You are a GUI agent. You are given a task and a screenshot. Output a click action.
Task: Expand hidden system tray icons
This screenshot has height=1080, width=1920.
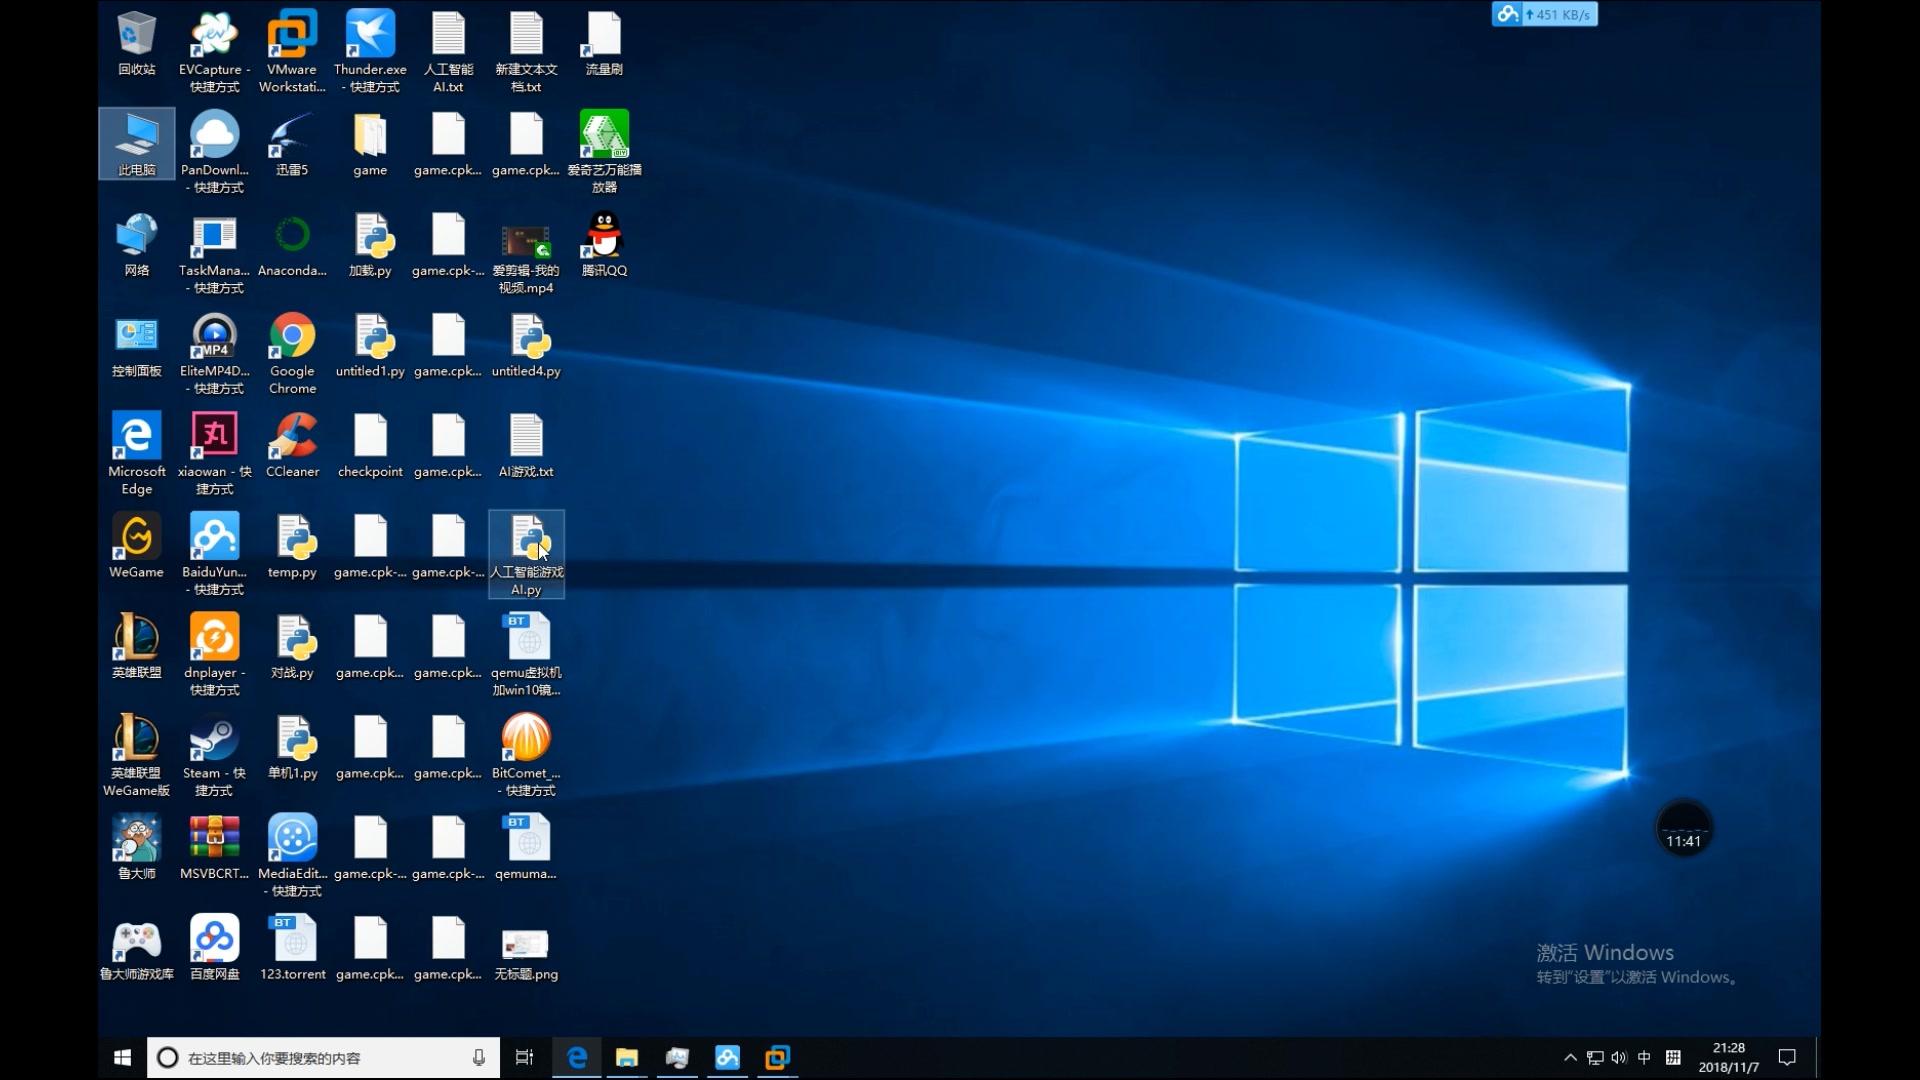(1570, 1057)
